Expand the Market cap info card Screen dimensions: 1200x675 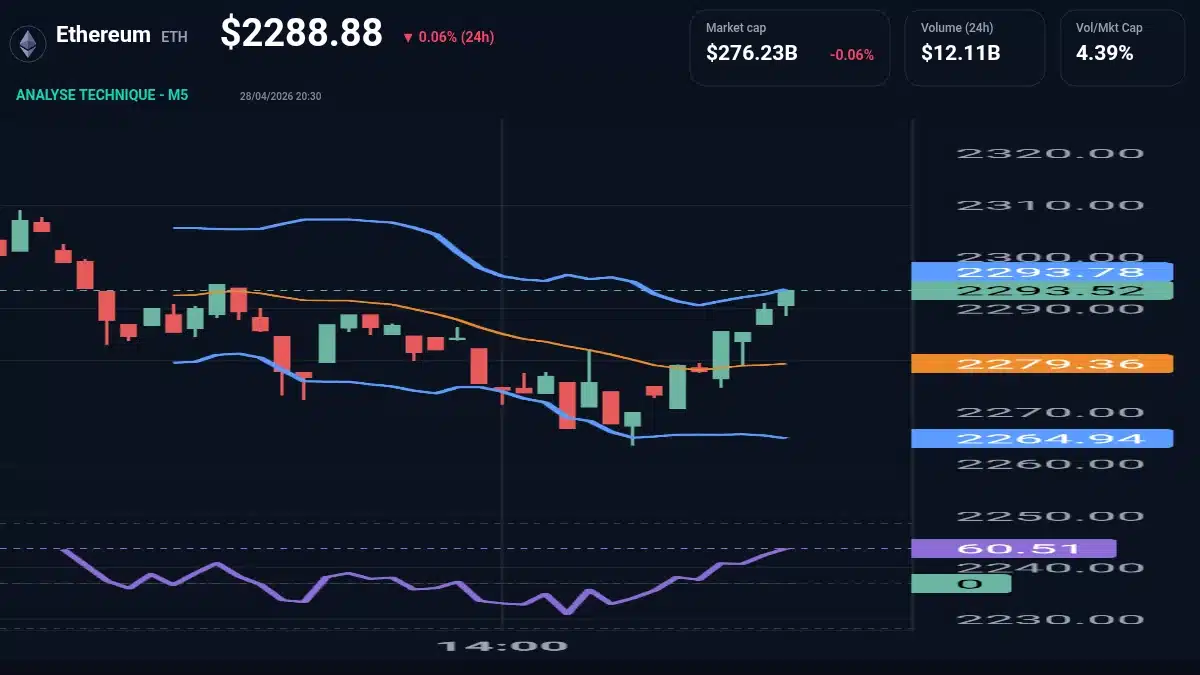[789, 47]
